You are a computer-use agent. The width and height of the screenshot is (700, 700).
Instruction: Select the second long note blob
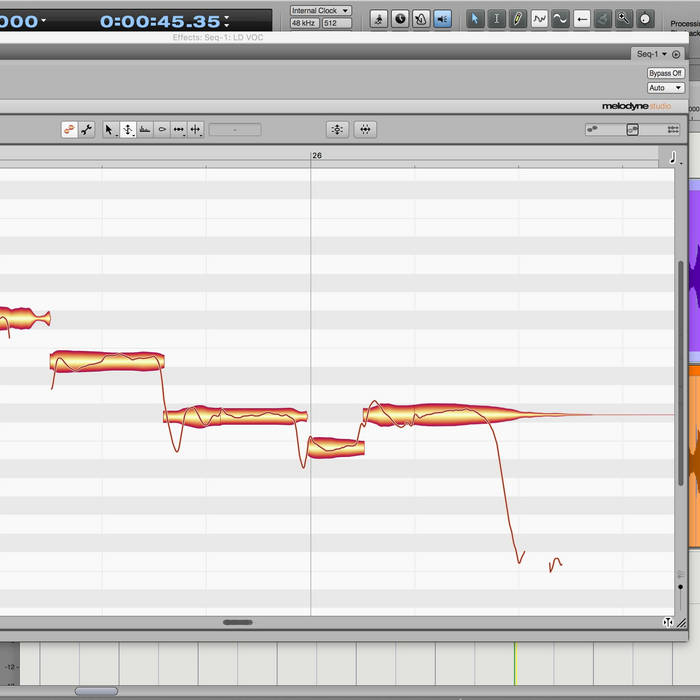click(x=107, y=361)
